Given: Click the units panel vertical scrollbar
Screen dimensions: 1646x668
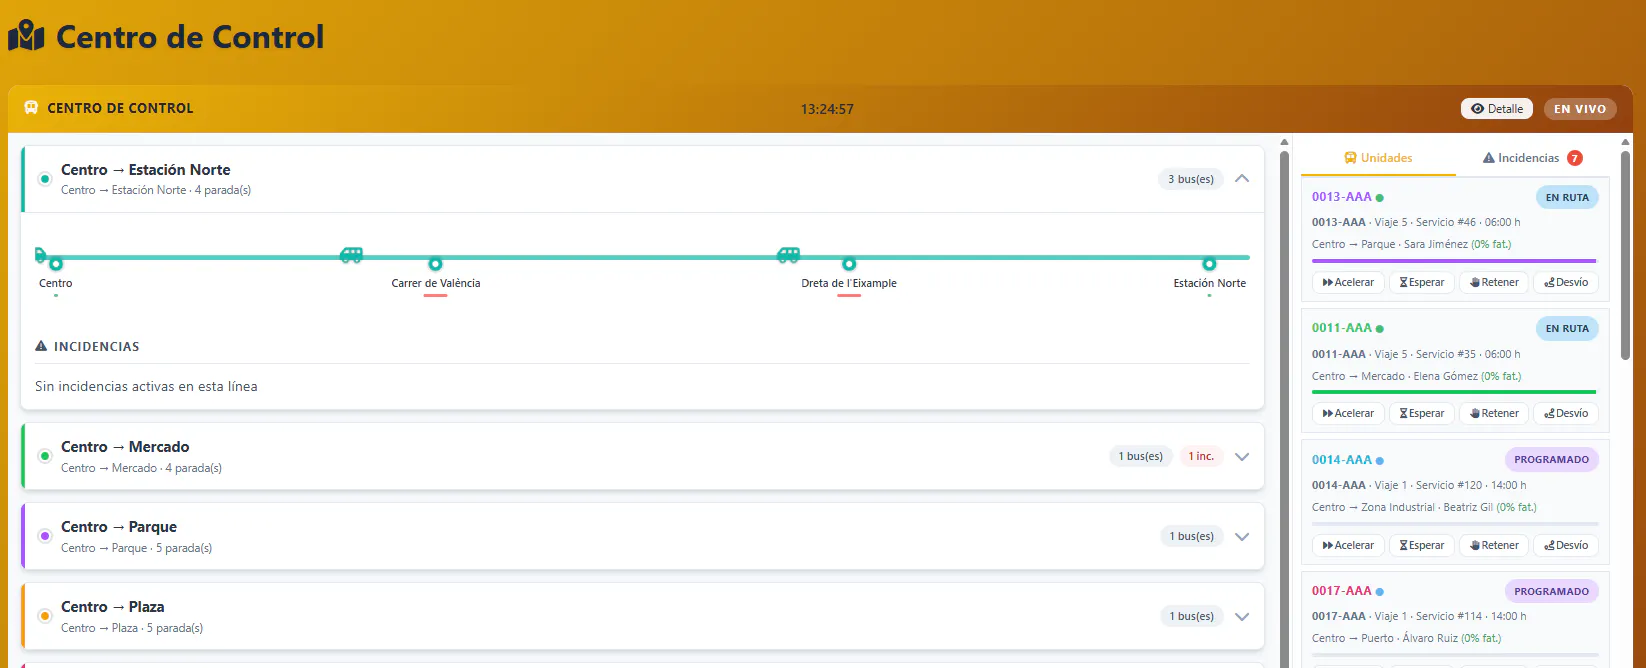Looking at the screenshot, I should point(1625,255).
